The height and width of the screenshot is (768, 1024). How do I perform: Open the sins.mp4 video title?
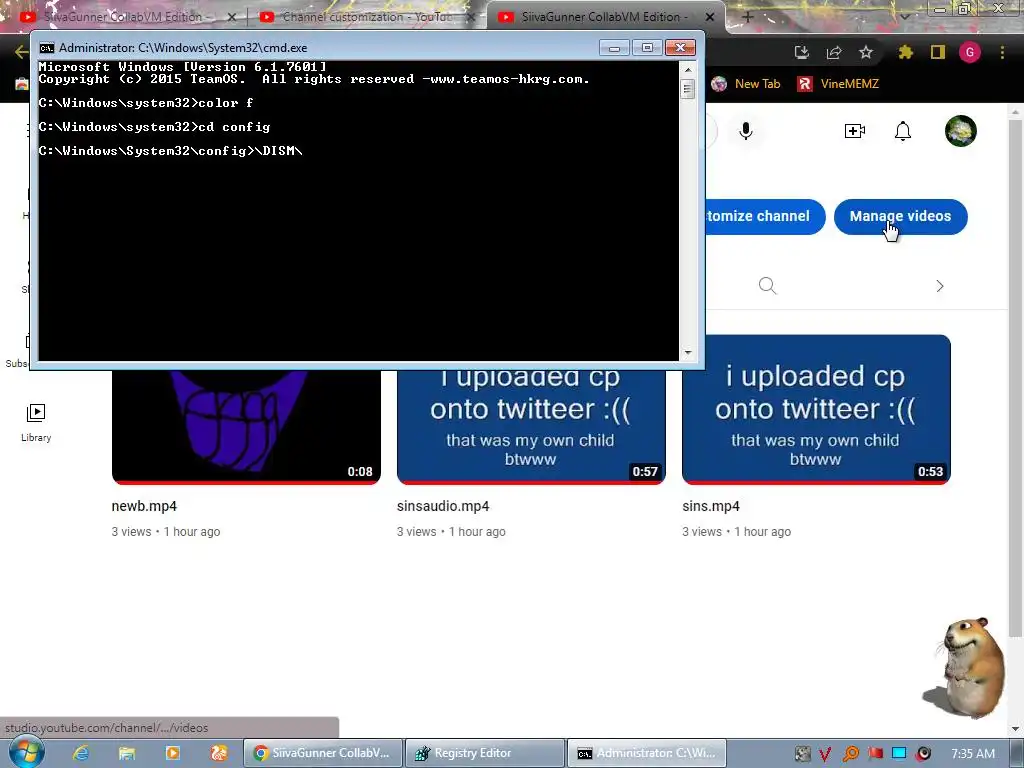pos(711,506)
